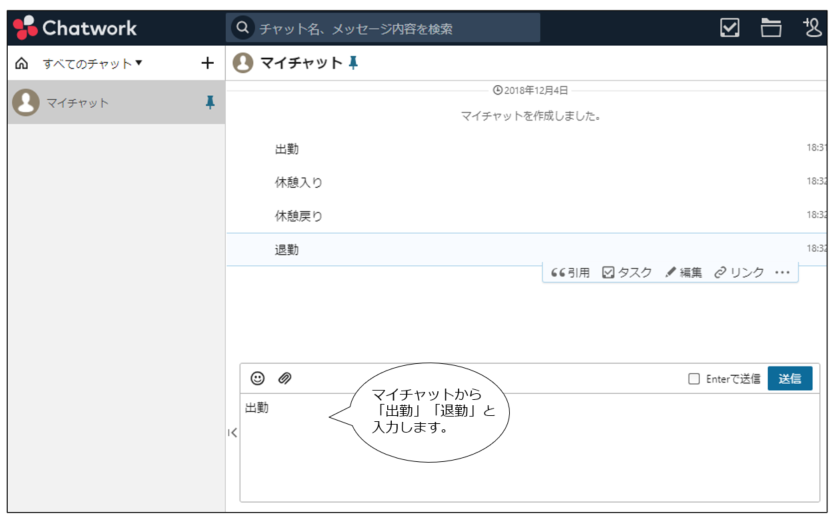Open the file management folder icon
Image resolution: width=836 pixels, height=521 pixels.
(770, 28)
